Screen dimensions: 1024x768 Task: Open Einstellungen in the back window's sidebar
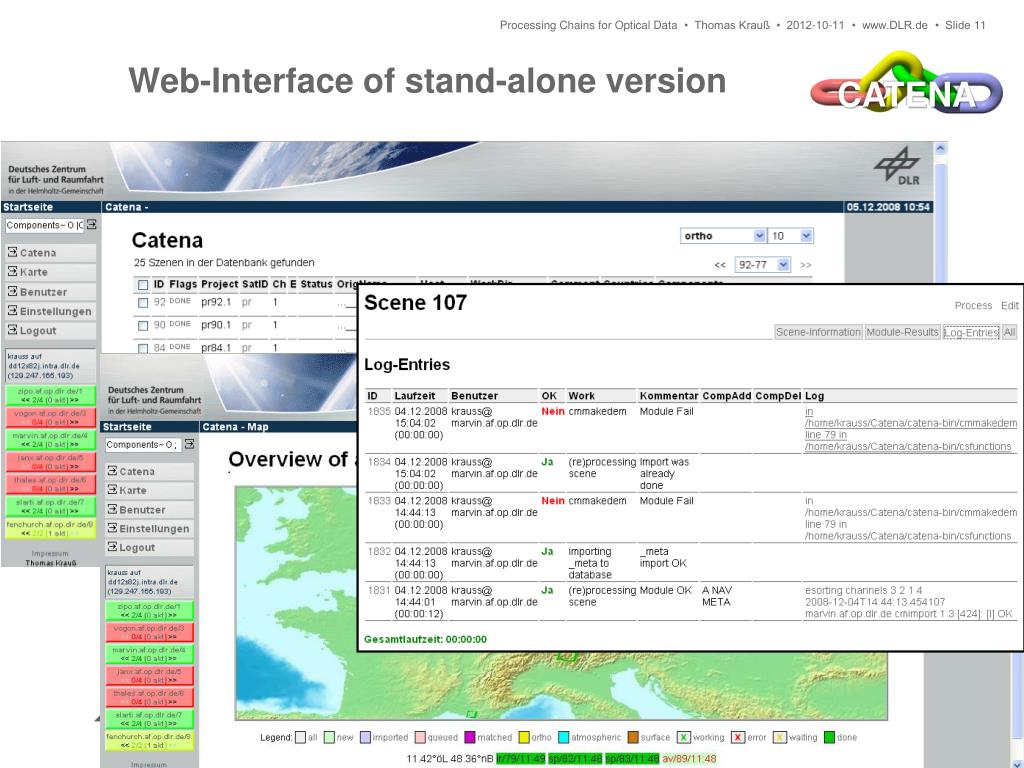coord(50,312)
